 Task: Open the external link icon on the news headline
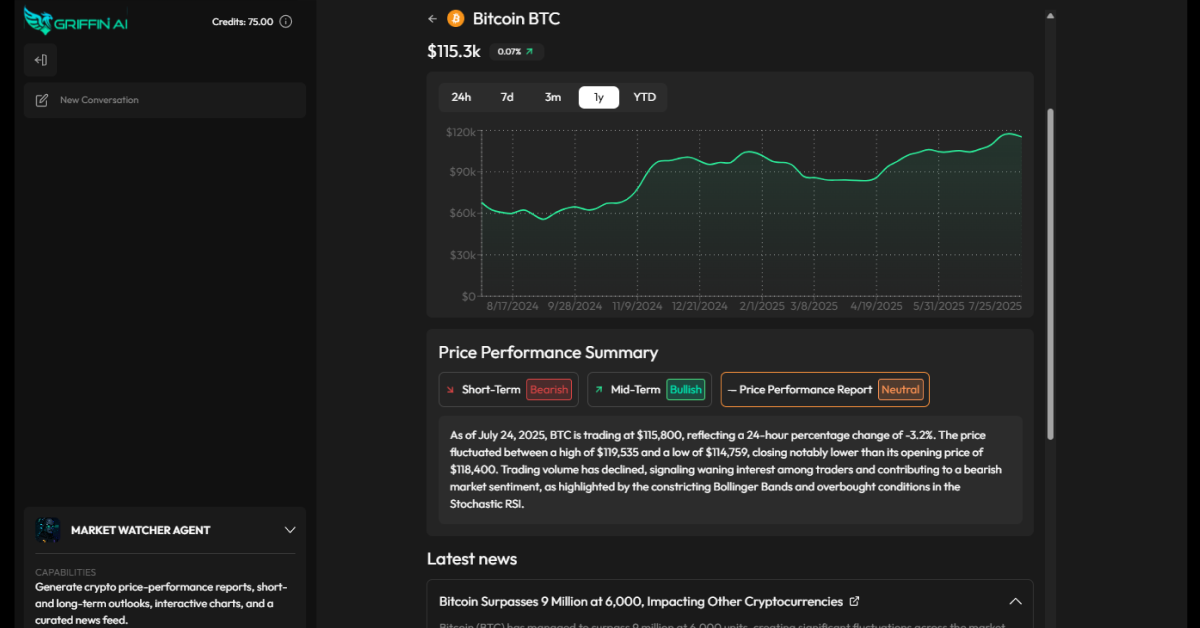click(854, 601)
